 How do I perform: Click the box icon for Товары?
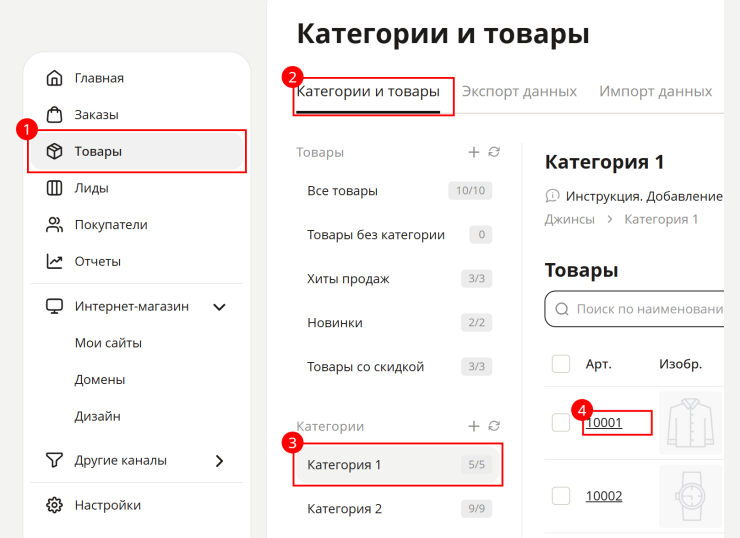click(54, 151)
